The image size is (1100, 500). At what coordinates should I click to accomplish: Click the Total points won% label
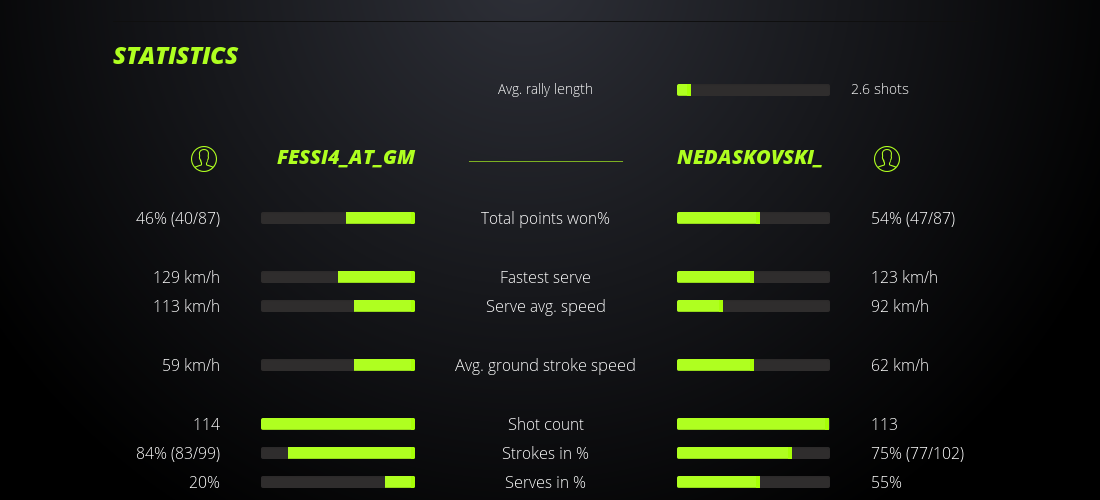point(545,218)
